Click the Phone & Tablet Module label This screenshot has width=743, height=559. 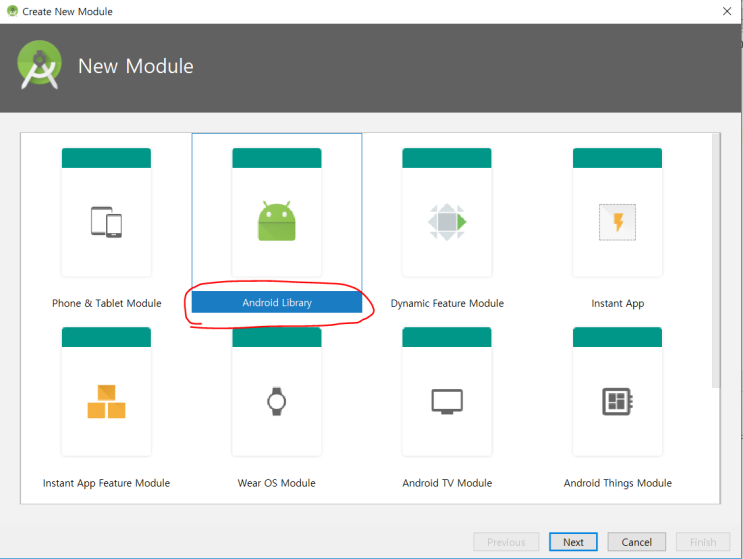(107, 303)
